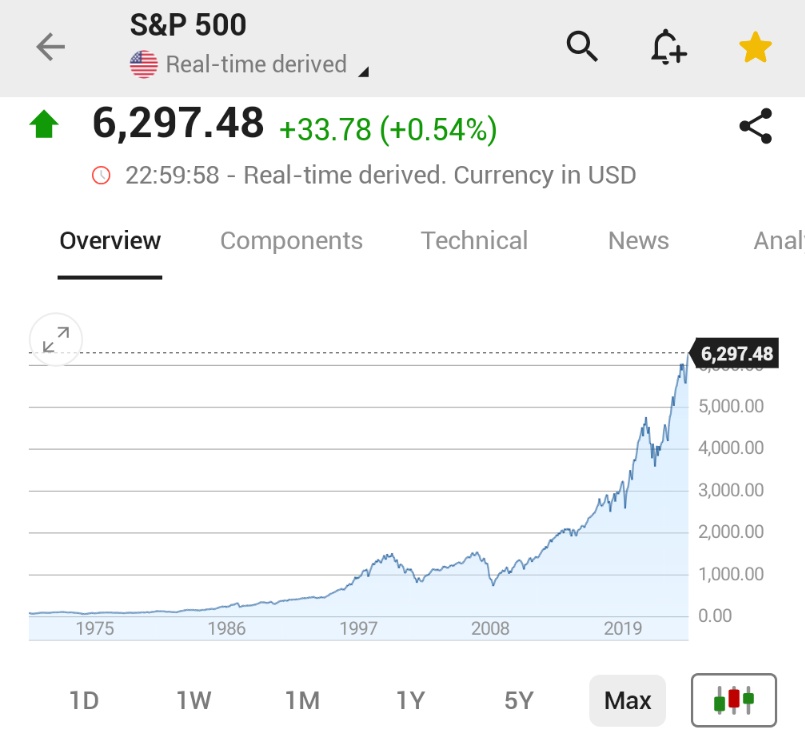
Task: Tap the 3,000.00 price axis label
Action: [731, 490]
